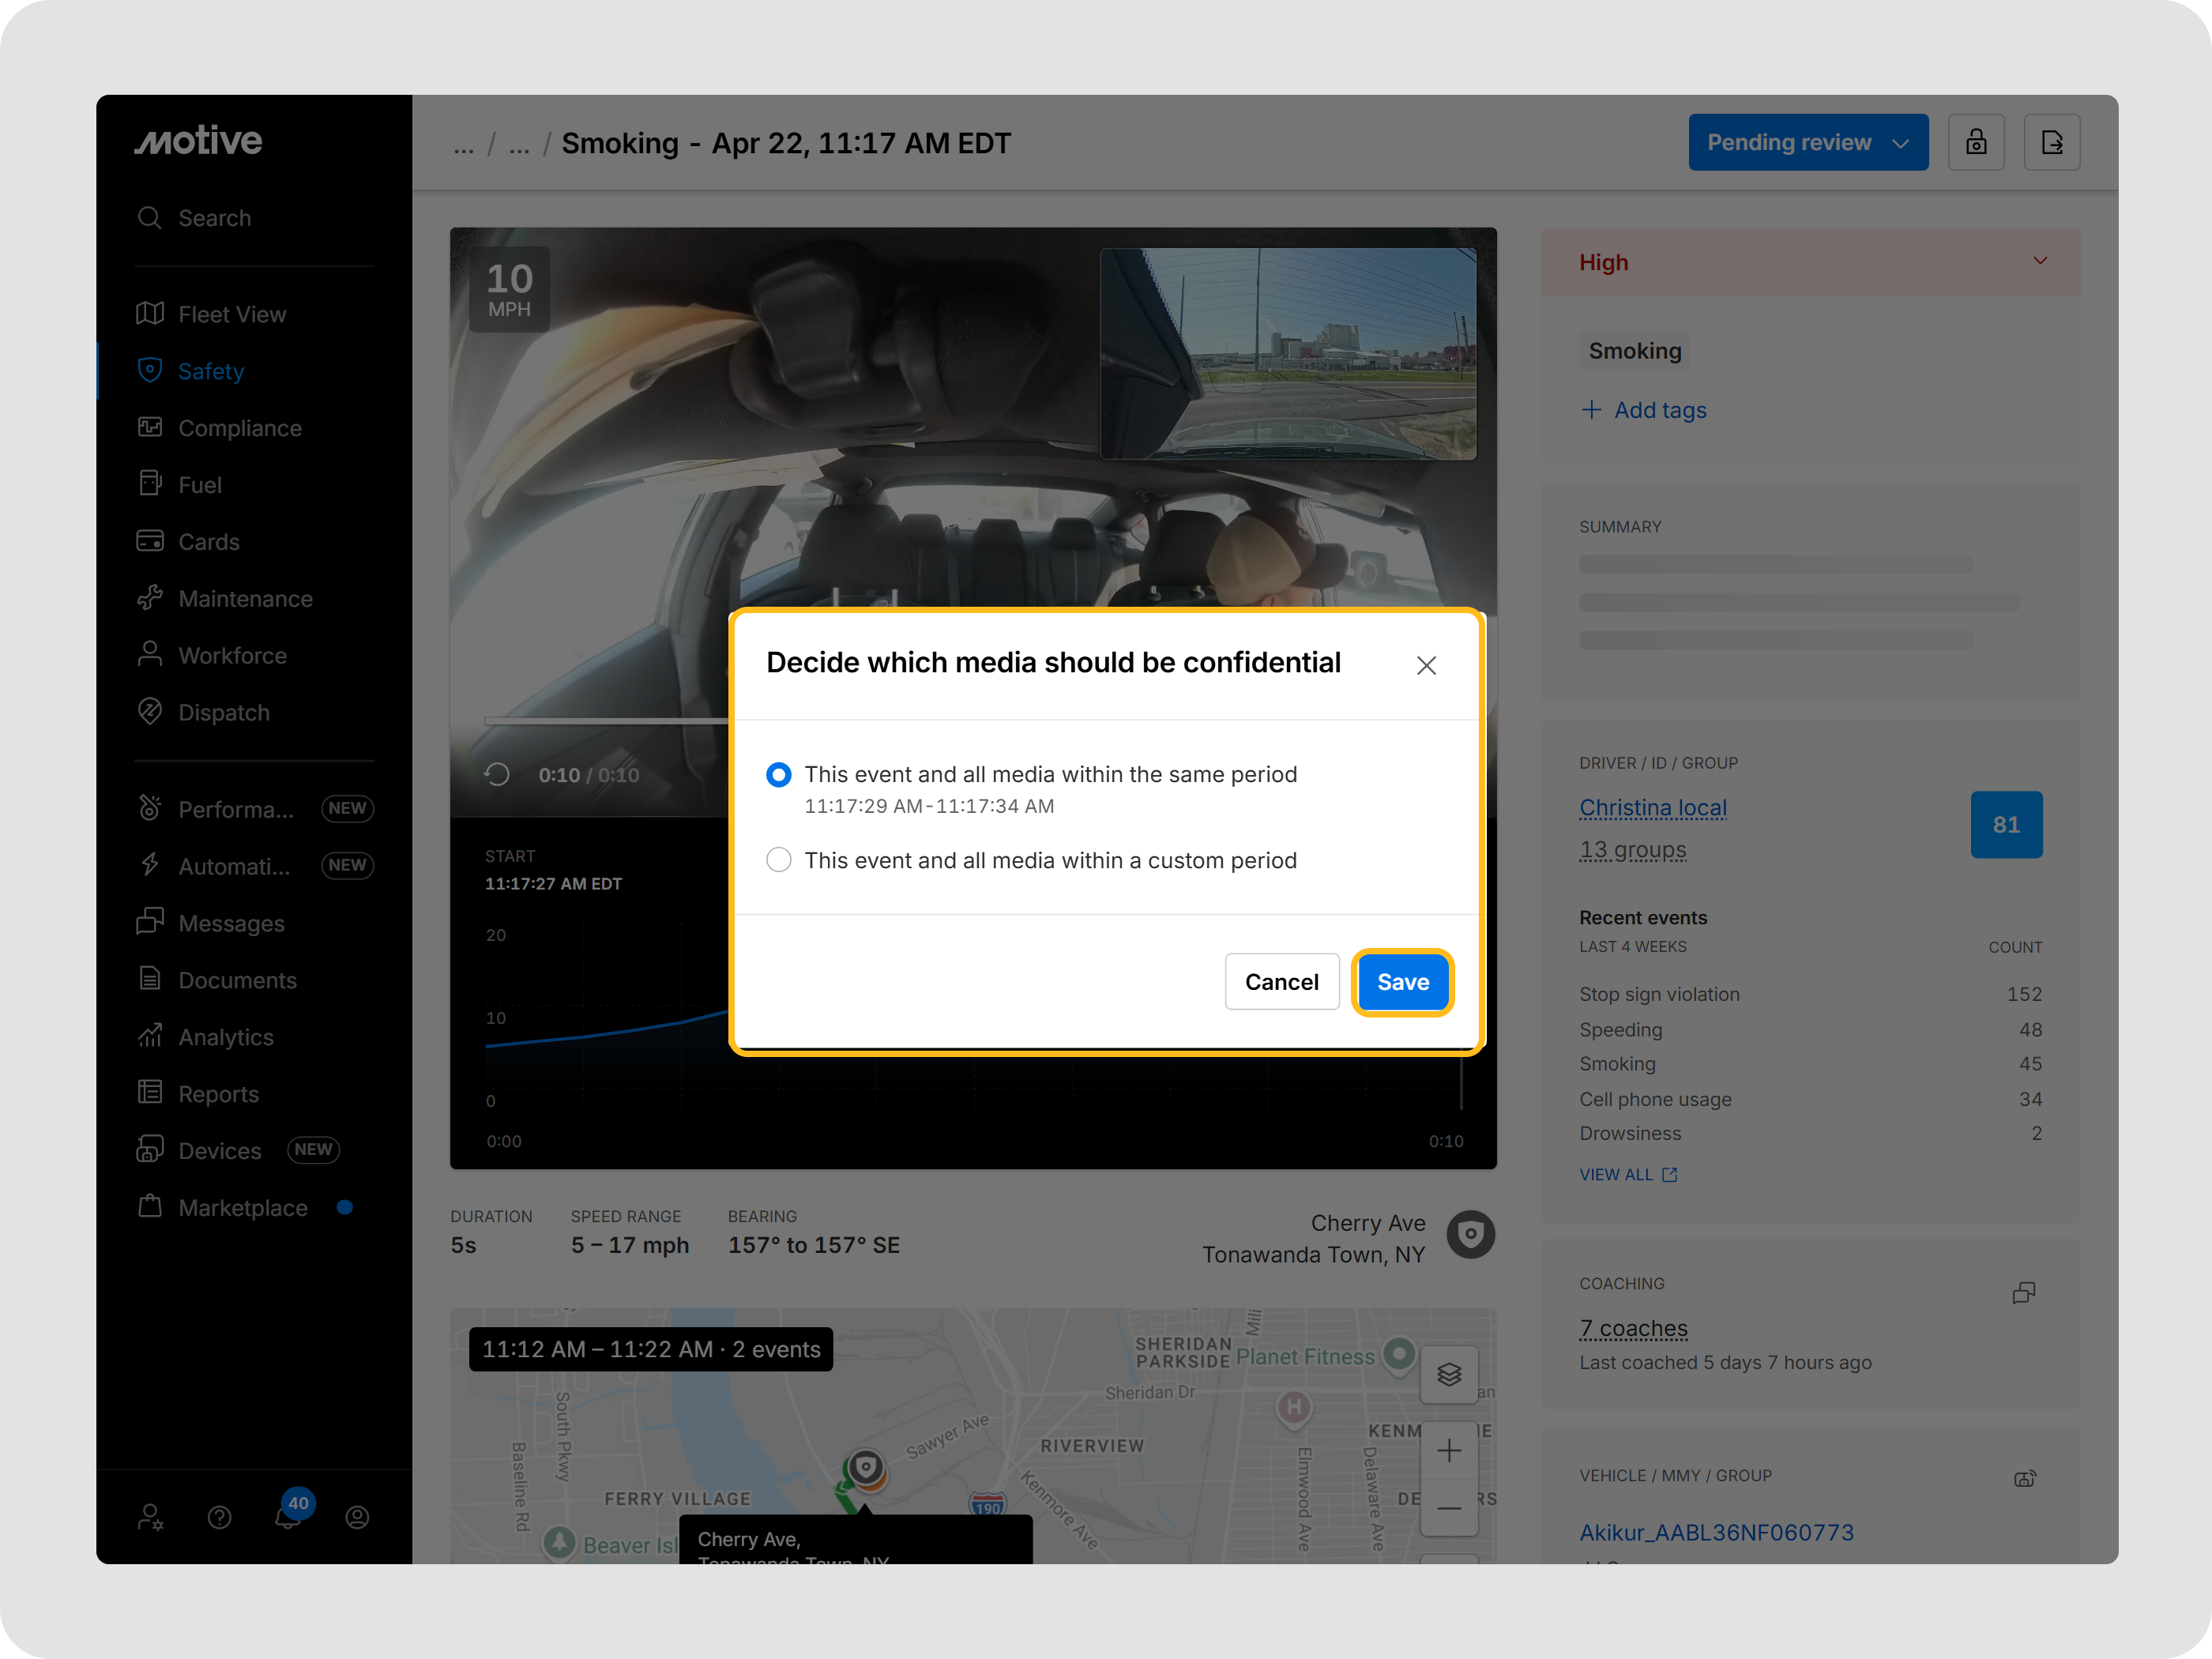Open the help question mark icon
Image resolution: width=2212 pixels, height=1659 pixels.
click(219, 1517)
